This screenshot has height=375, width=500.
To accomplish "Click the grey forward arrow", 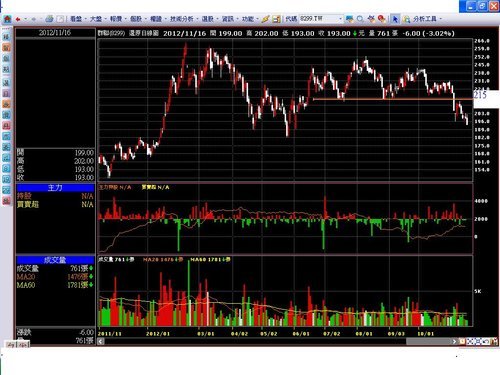I will point(33,19).
